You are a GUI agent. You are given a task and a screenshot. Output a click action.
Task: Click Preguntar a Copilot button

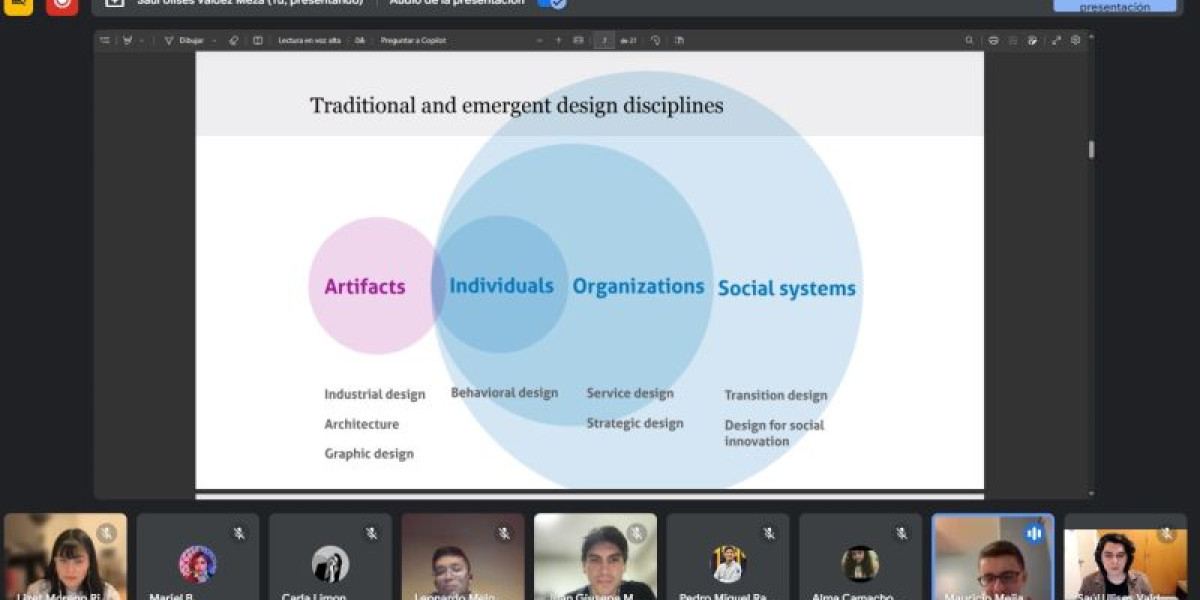coord(413,41)
